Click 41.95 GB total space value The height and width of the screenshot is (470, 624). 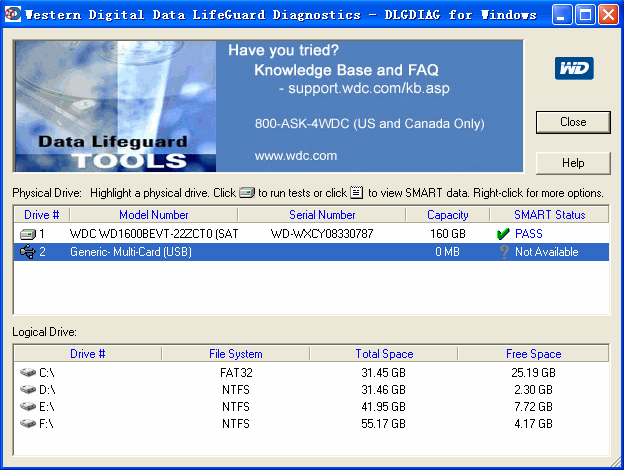click(x=383, y=407)
